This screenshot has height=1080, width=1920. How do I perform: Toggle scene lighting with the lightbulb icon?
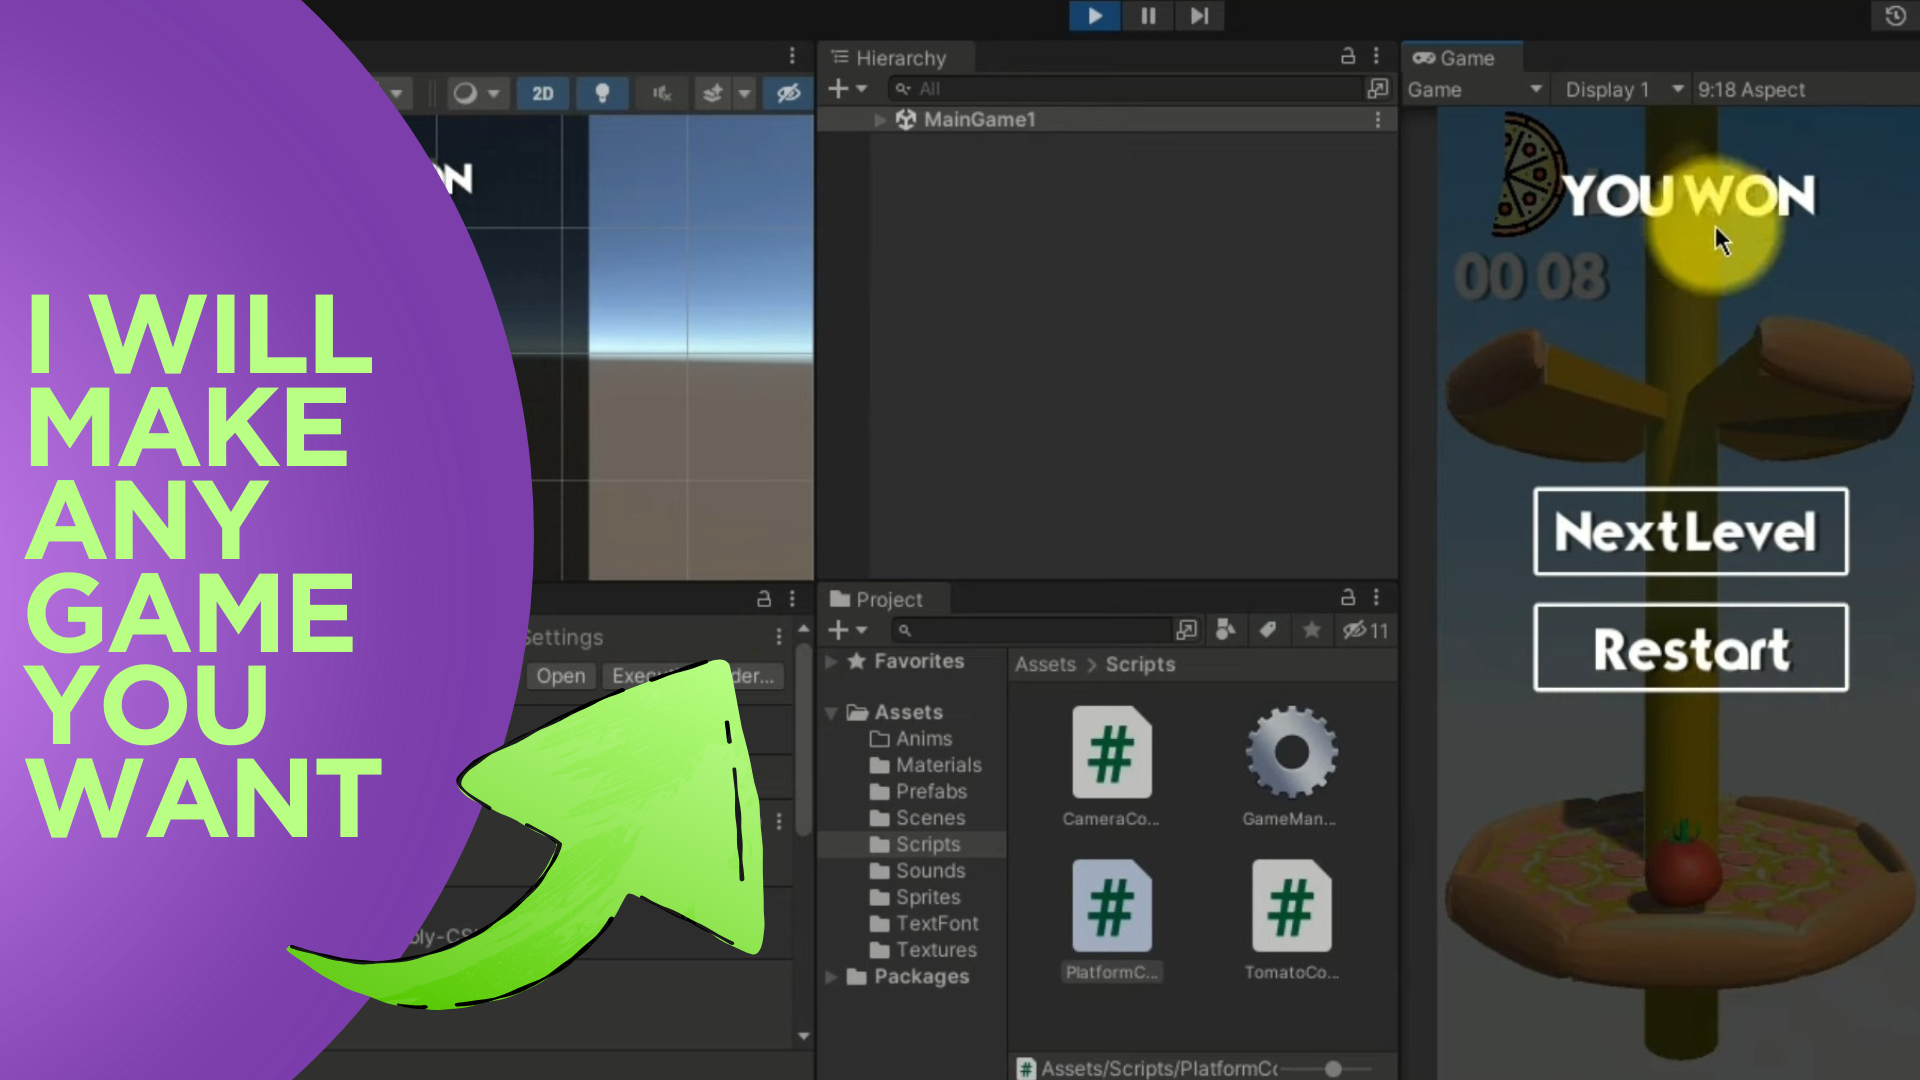(602, 93)
